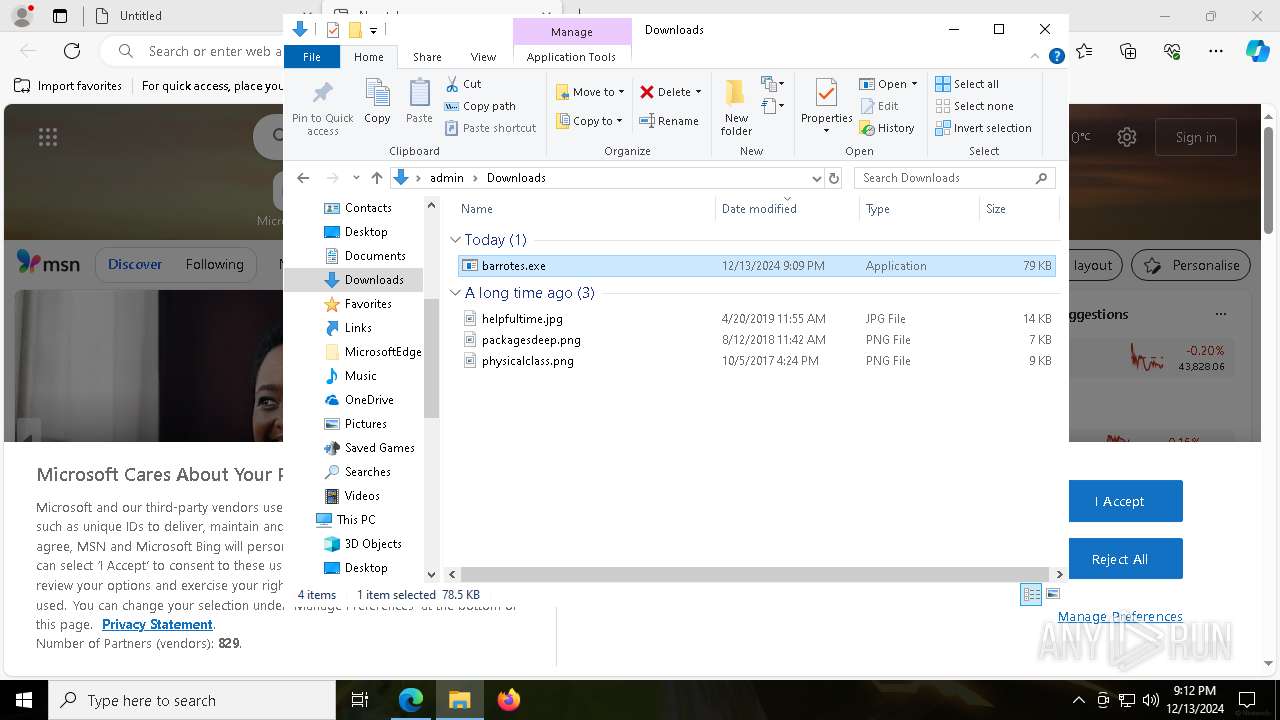Switch to the View ribbon tab
This screenshot has height=720, width=1280.
[x=483, y=57]
